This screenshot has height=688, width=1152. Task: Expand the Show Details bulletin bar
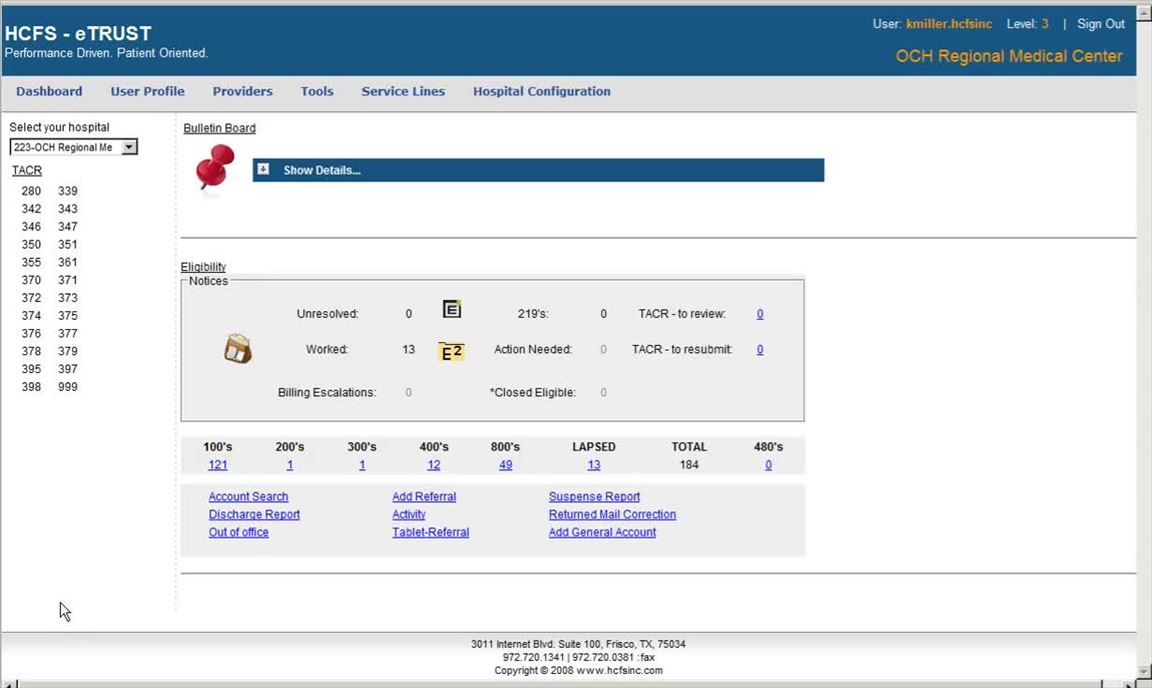click(538, 171)
